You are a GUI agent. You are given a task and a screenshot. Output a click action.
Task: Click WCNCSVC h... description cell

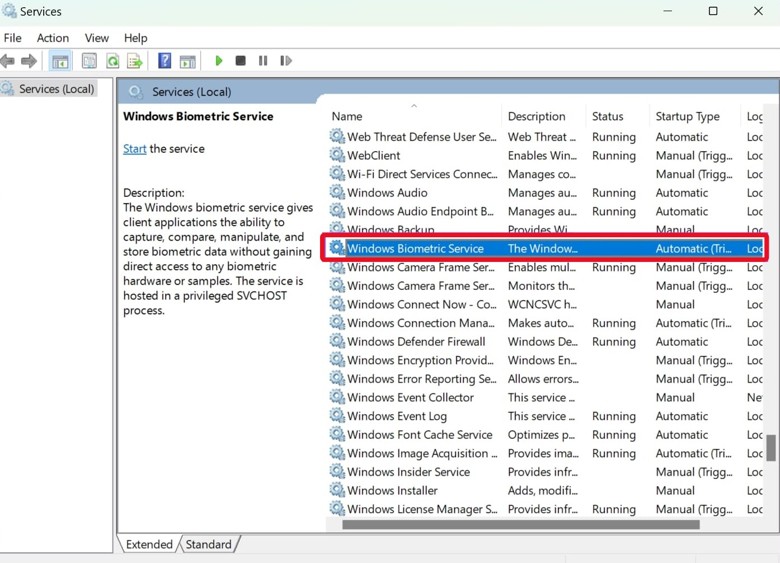[x=542, y=304]
